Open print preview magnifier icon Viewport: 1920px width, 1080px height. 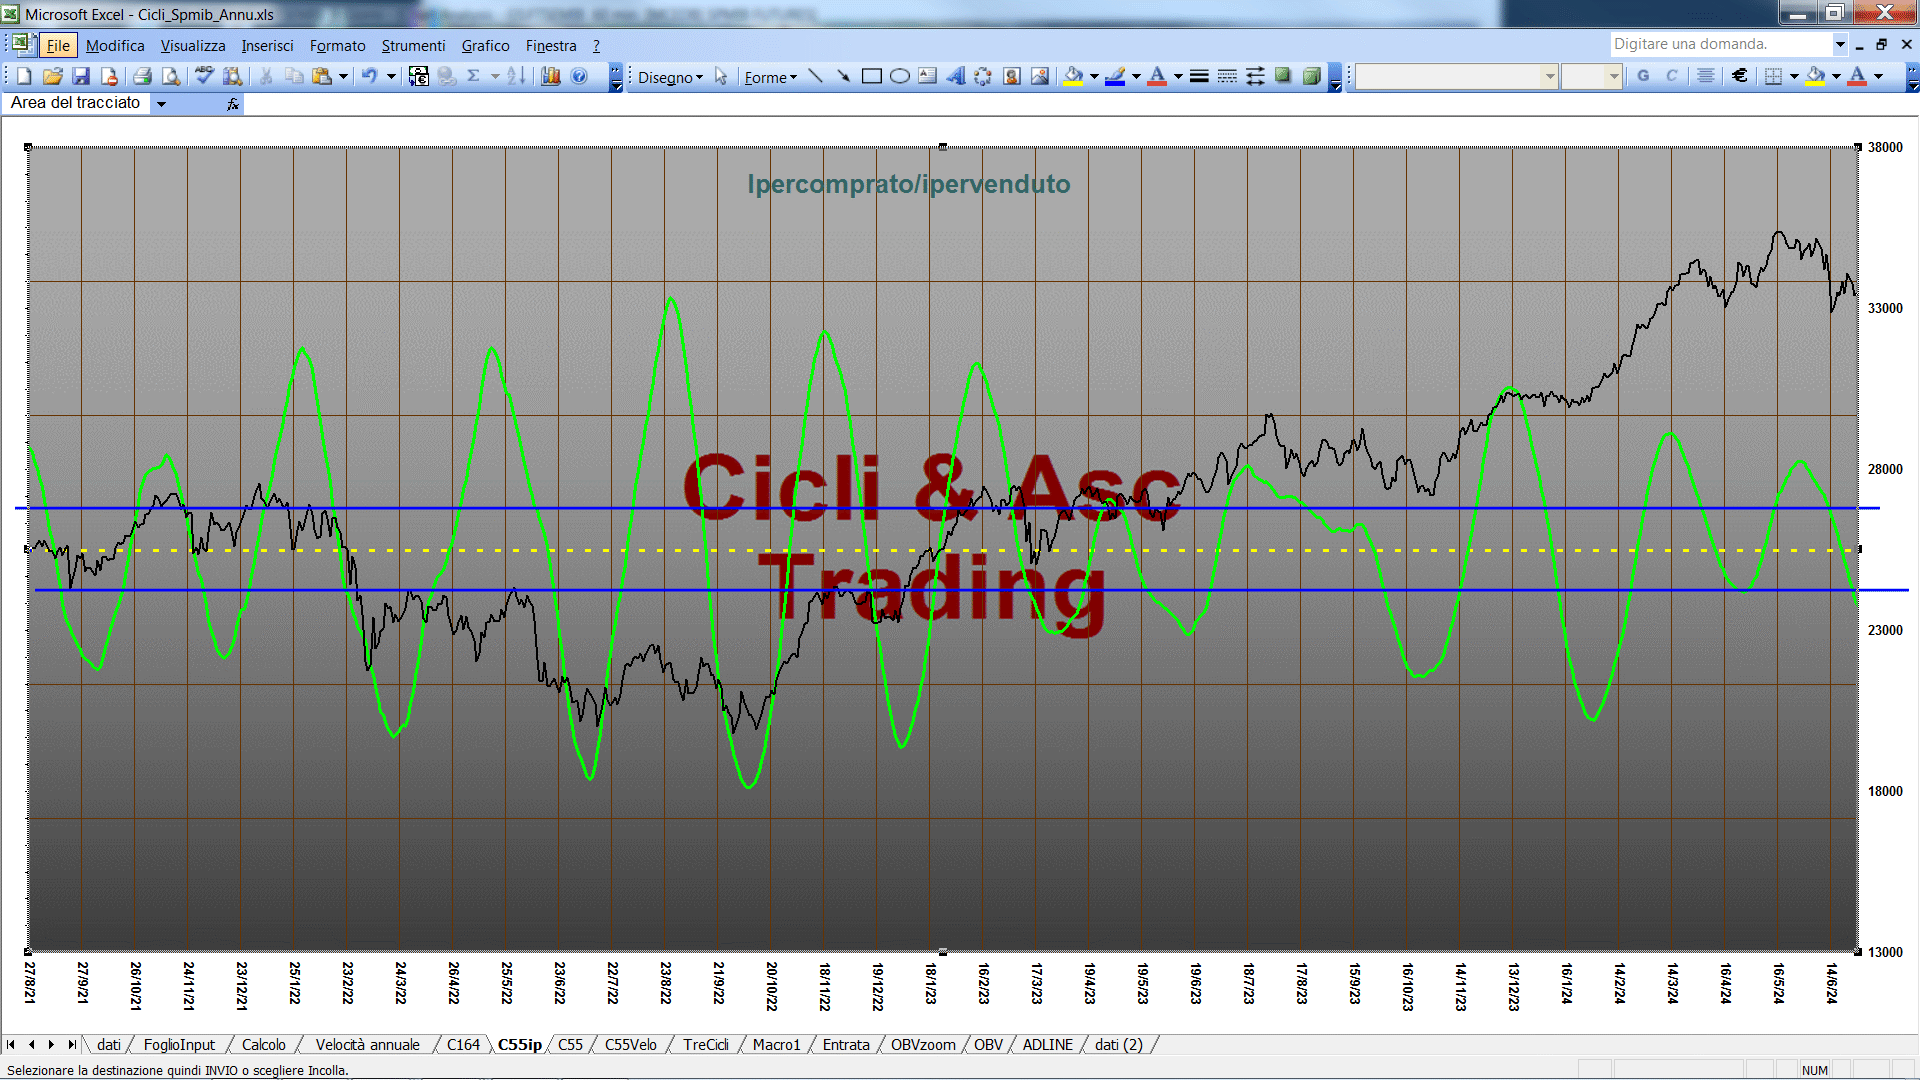pos(171,76)
